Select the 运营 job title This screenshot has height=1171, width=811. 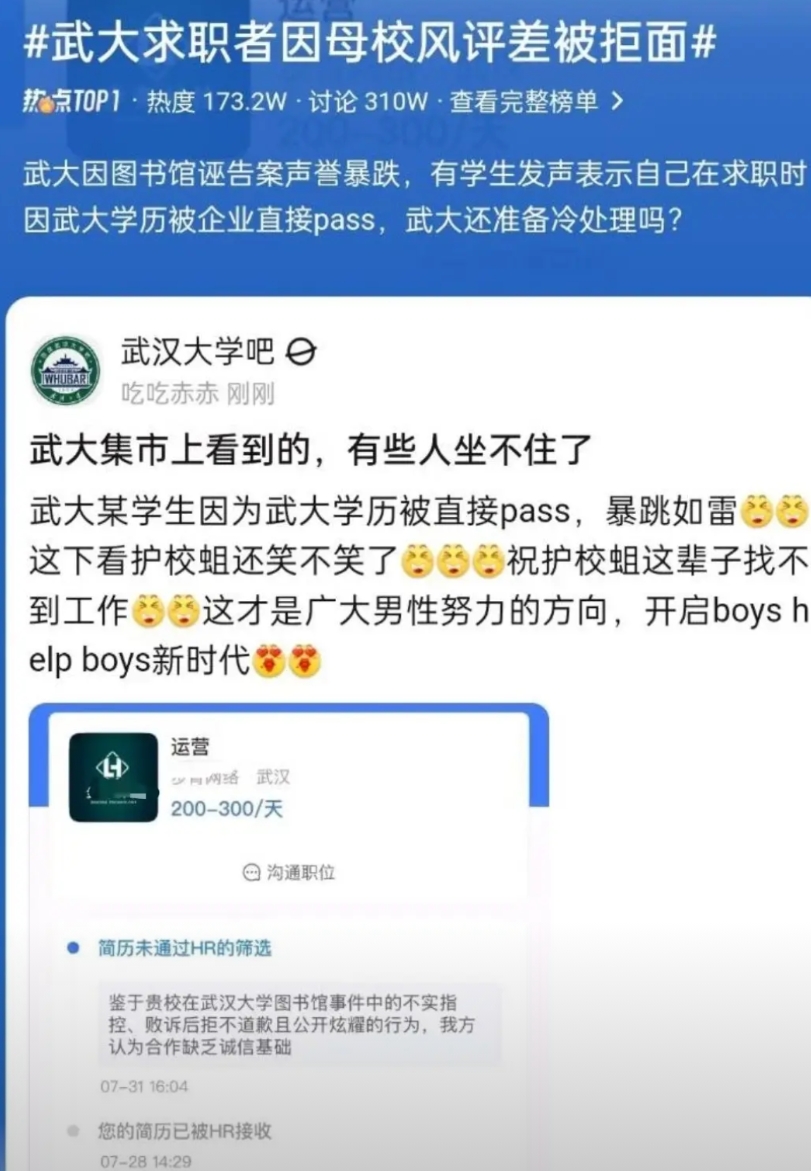coord(190,746)
